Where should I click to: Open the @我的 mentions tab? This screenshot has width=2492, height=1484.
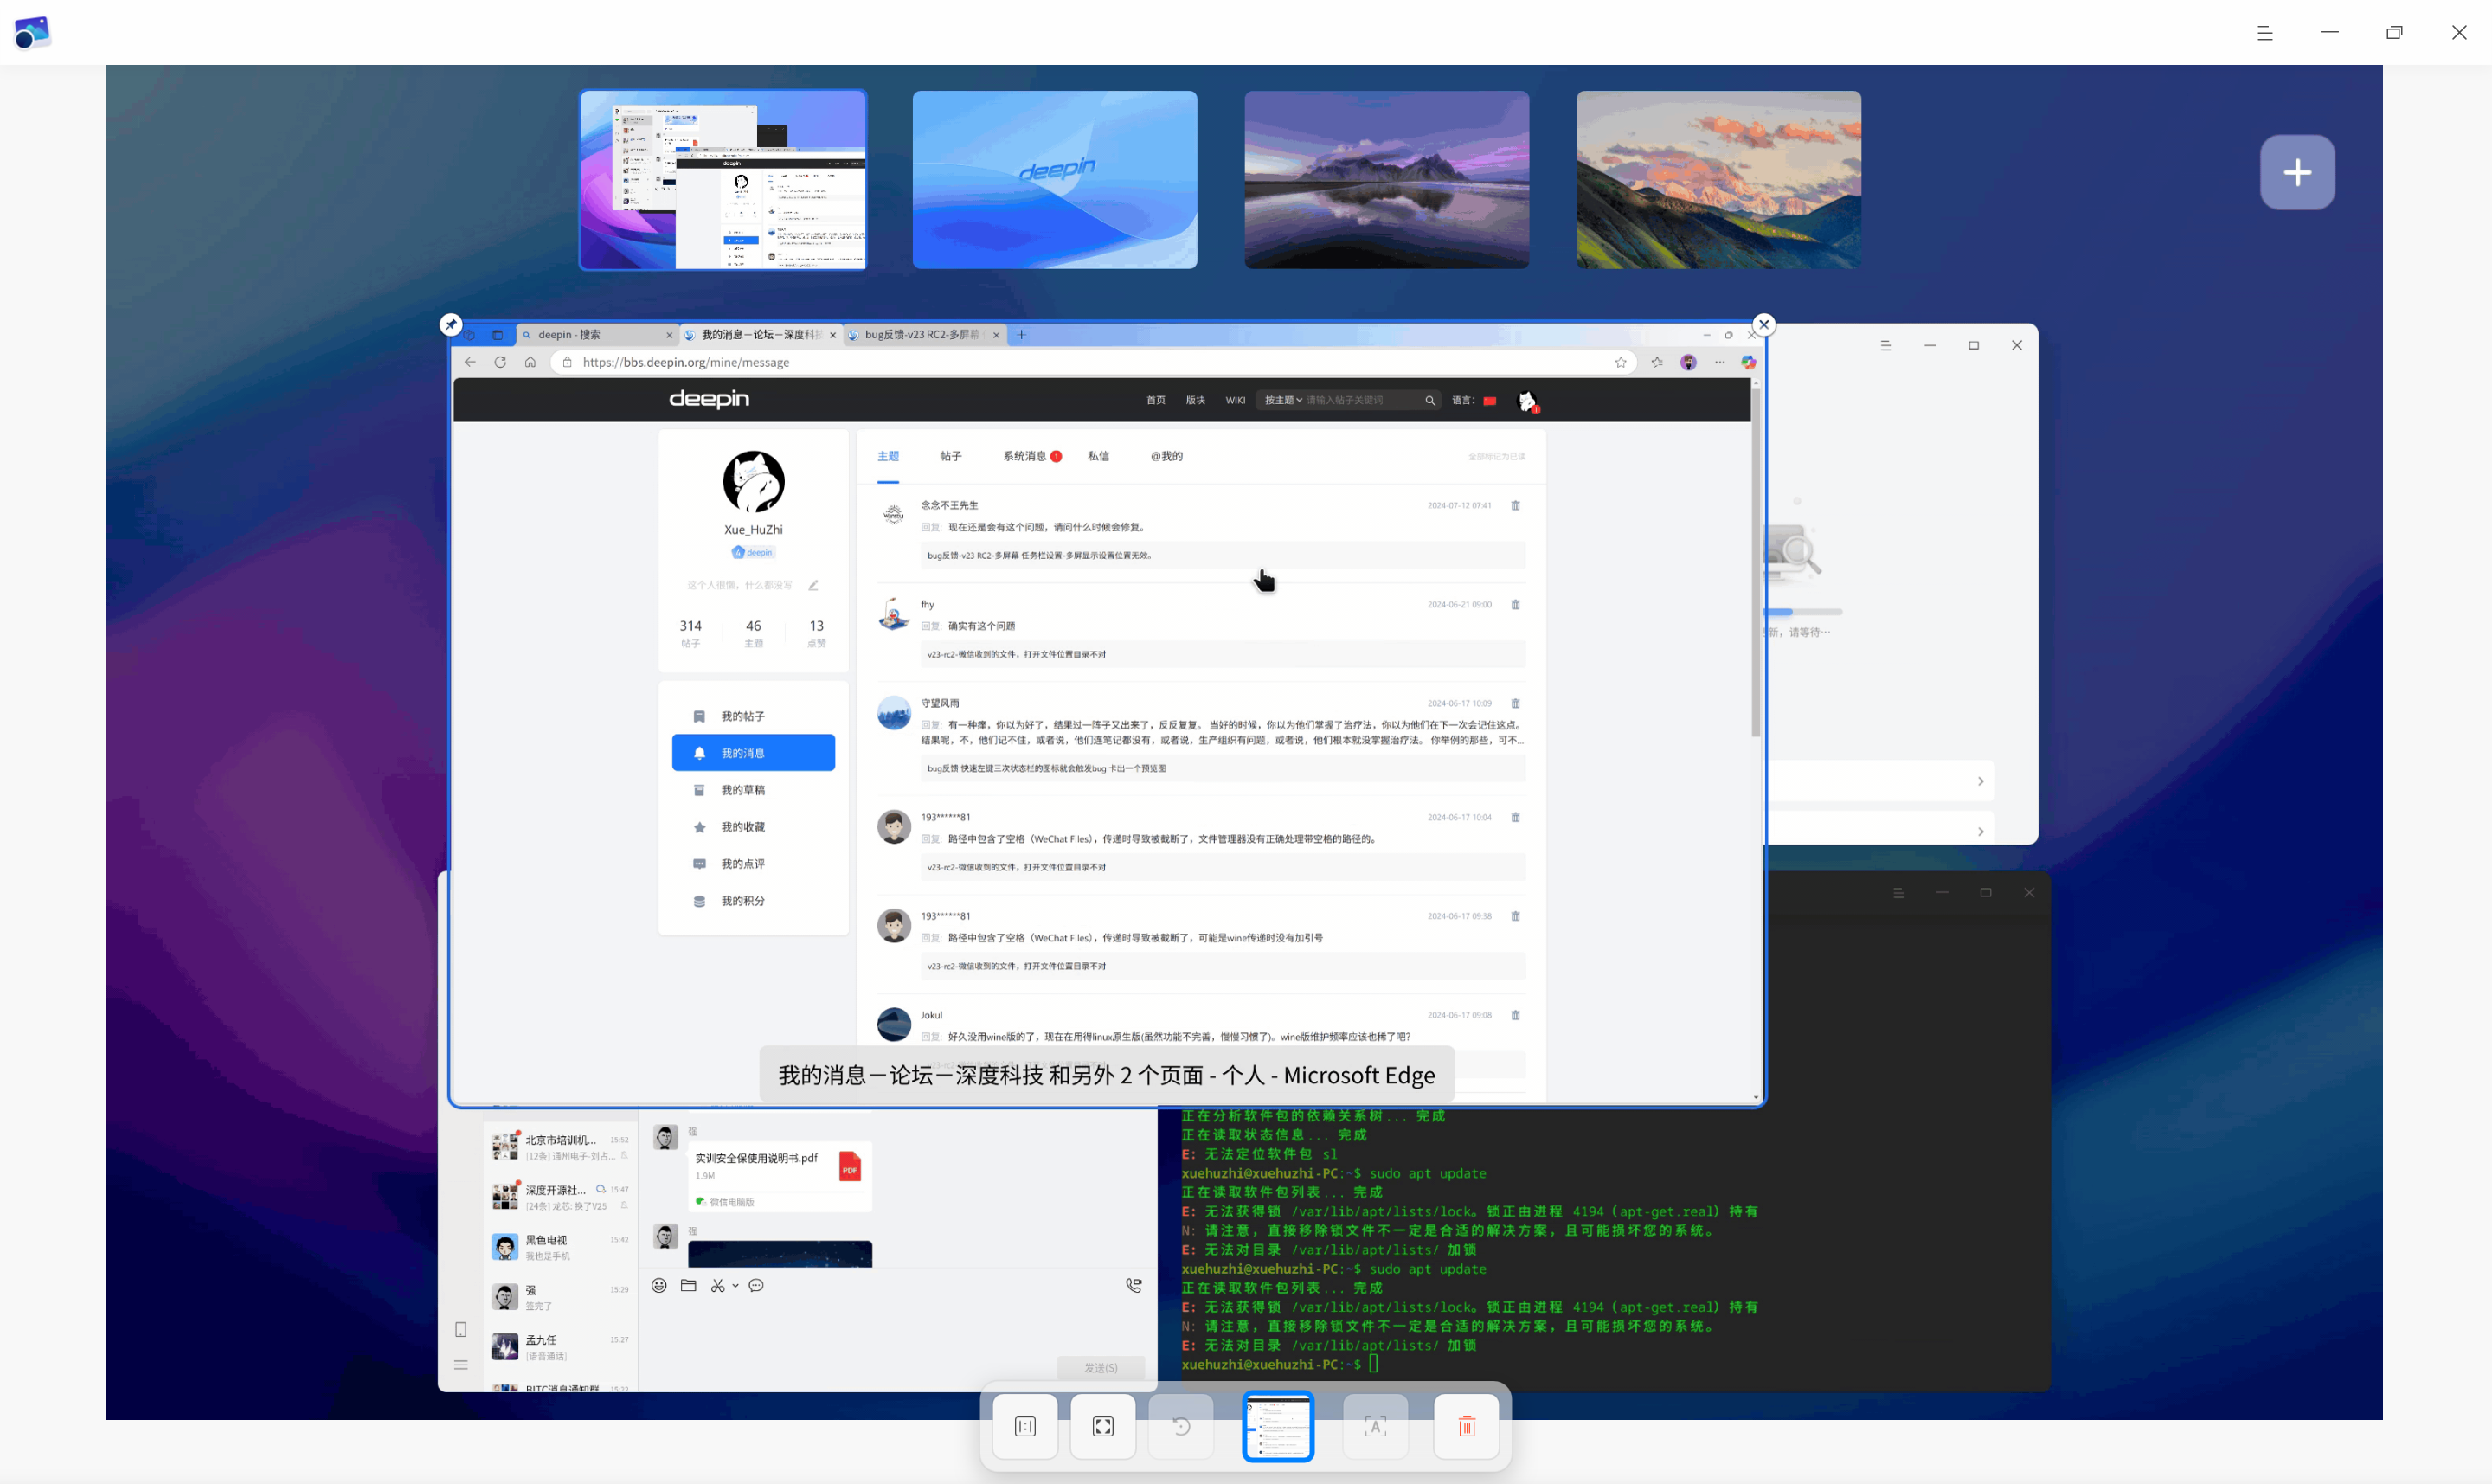1166,456
